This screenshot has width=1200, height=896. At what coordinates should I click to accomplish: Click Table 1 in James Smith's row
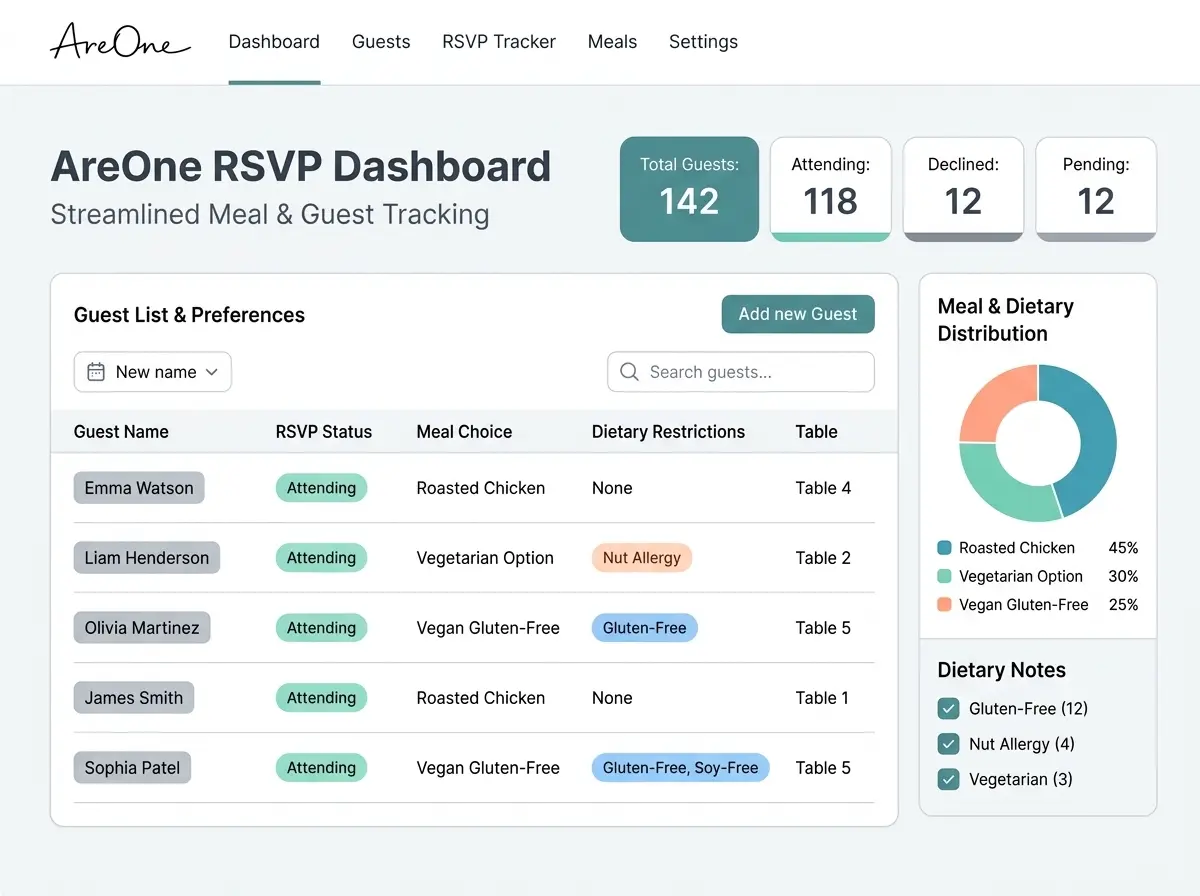tap(823, 698)
